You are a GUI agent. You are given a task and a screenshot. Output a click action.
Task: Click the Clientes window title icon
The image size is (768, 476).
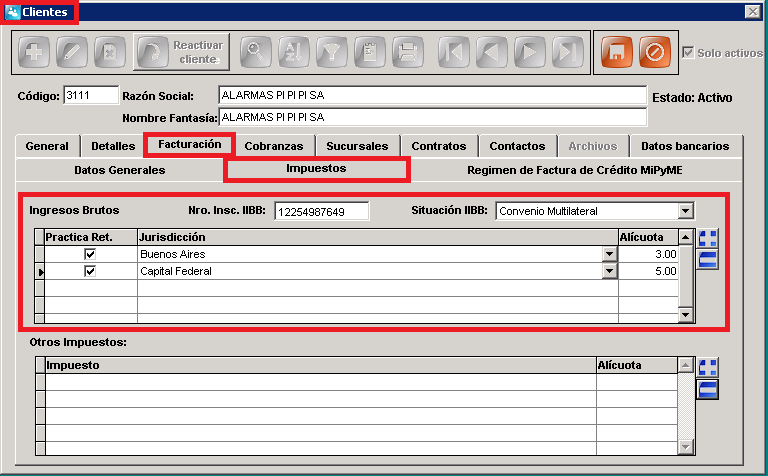(13, 12)
